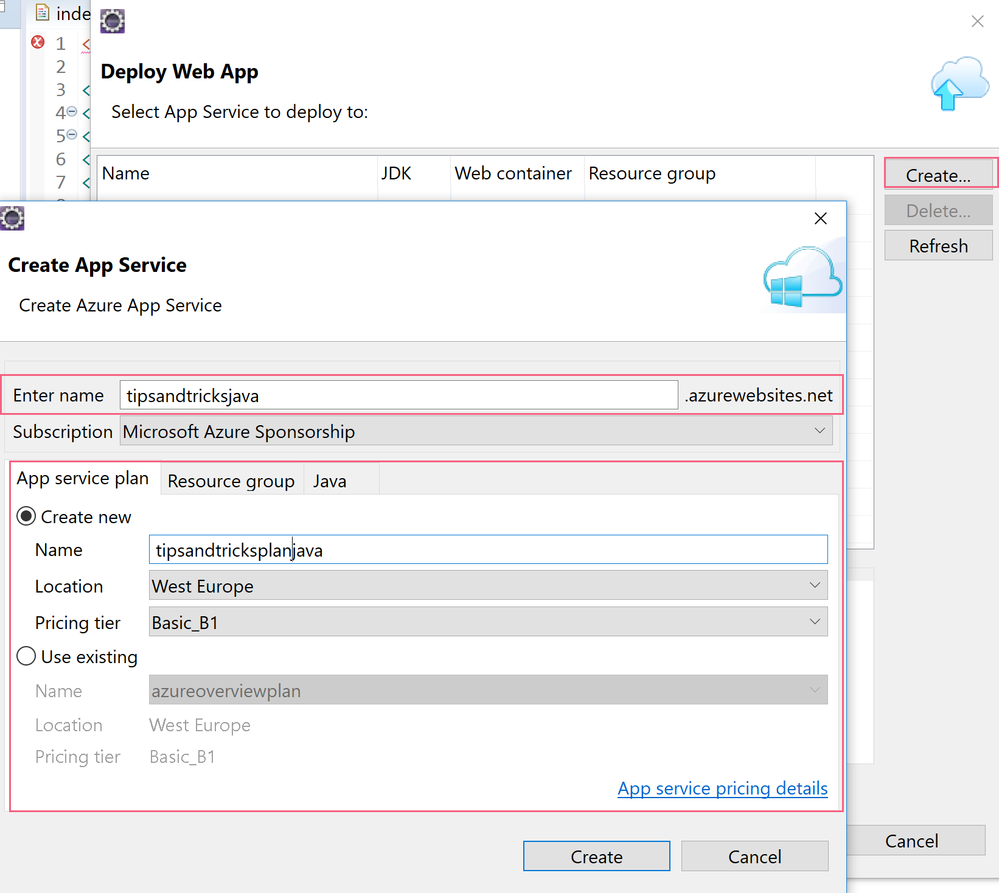Open the azureoverviewplan existing plan dropdown
The width and height of the screenshot is (999, 893).
488,690
